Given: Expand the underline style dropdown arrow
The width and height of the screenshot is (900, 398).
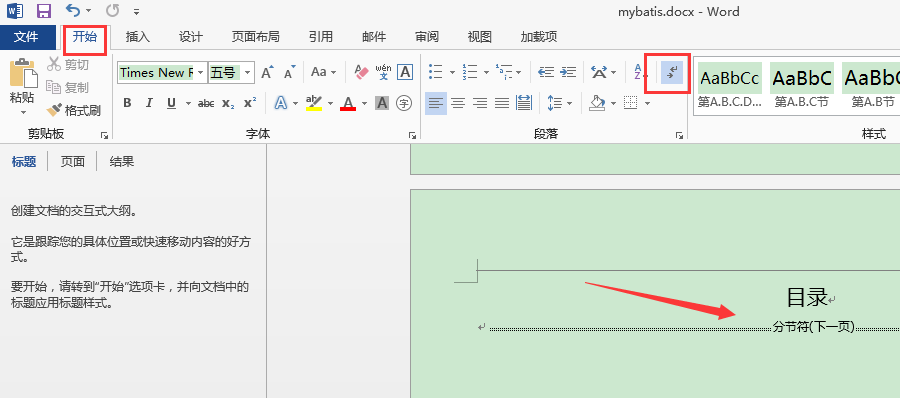Looking at the screenshot, I should click(188, 104).
